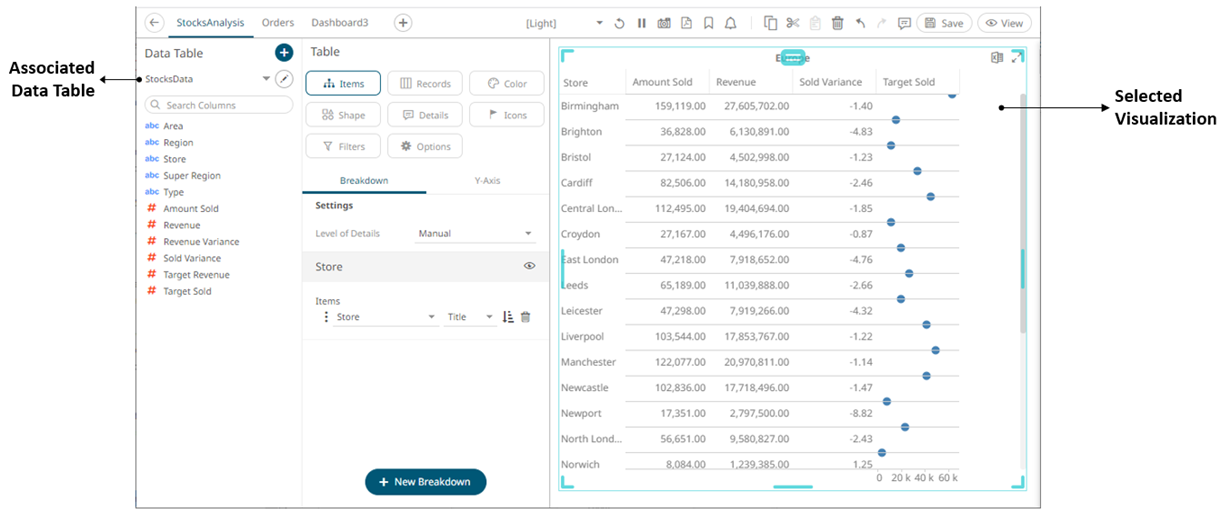Image resolution: width=1221 pixels, height=513 pixels.
Task: Click the Save button
Action: (943, 23)
